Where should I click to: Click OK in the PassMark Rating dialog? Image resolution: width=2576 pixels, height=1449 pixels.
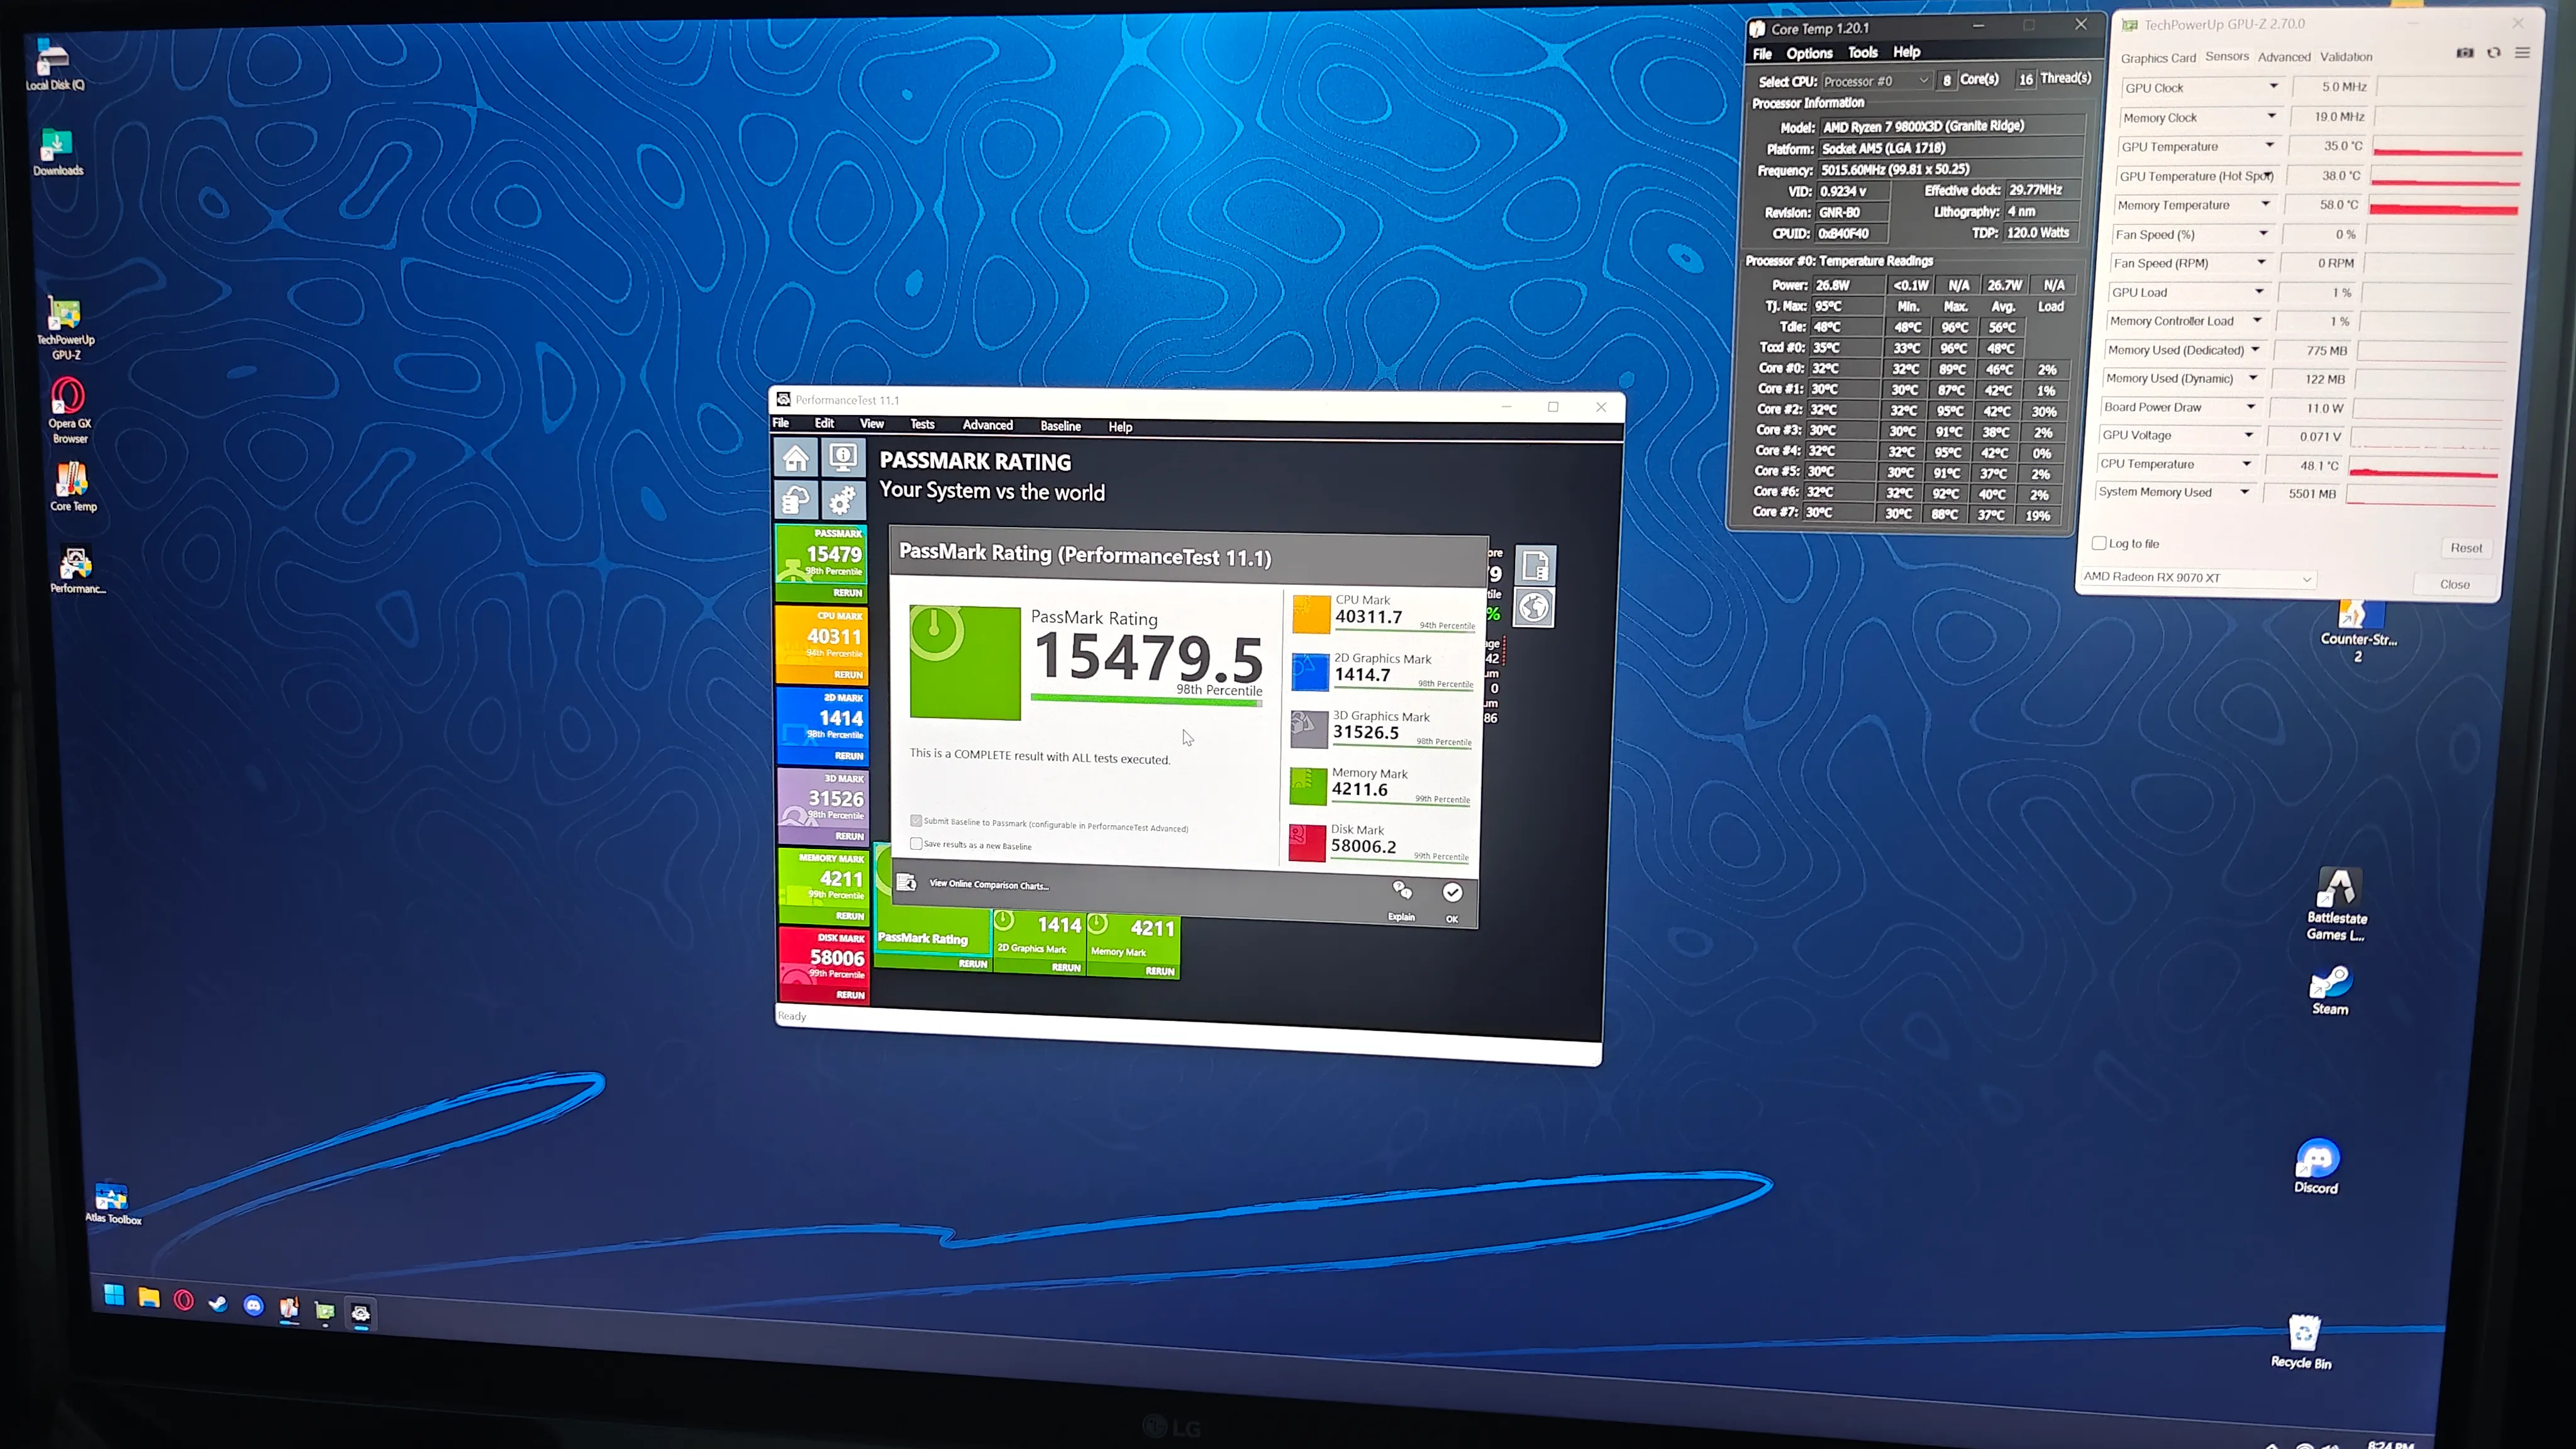[1452, 899]
